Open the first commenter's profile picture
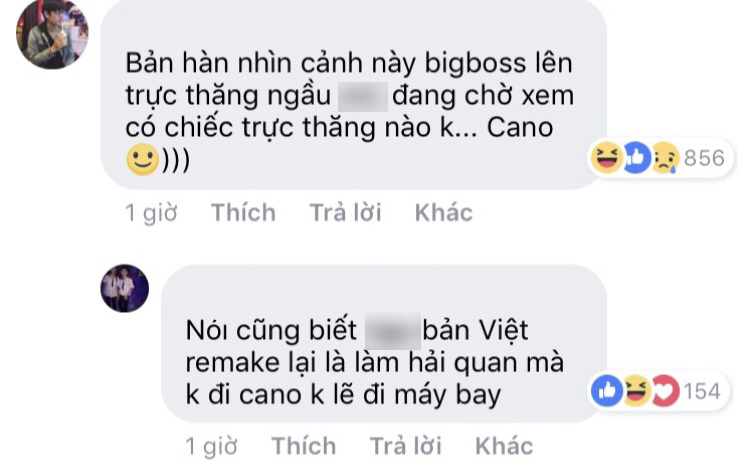 [52, 33]
